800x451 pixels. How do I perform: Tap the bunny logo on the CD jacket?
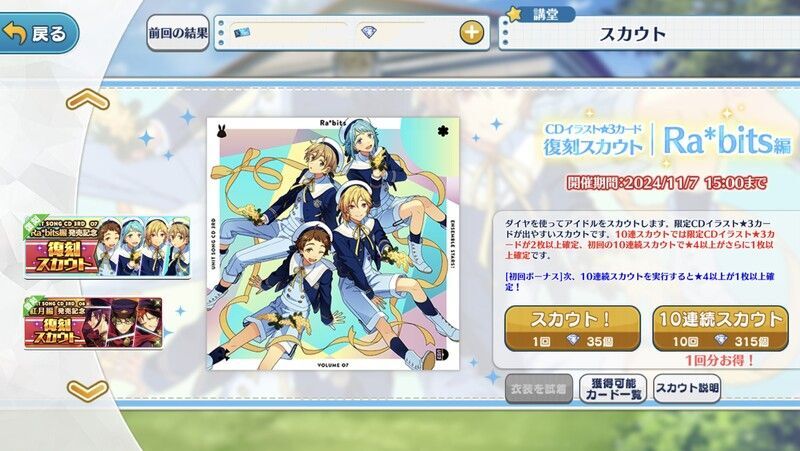point(222,132)
